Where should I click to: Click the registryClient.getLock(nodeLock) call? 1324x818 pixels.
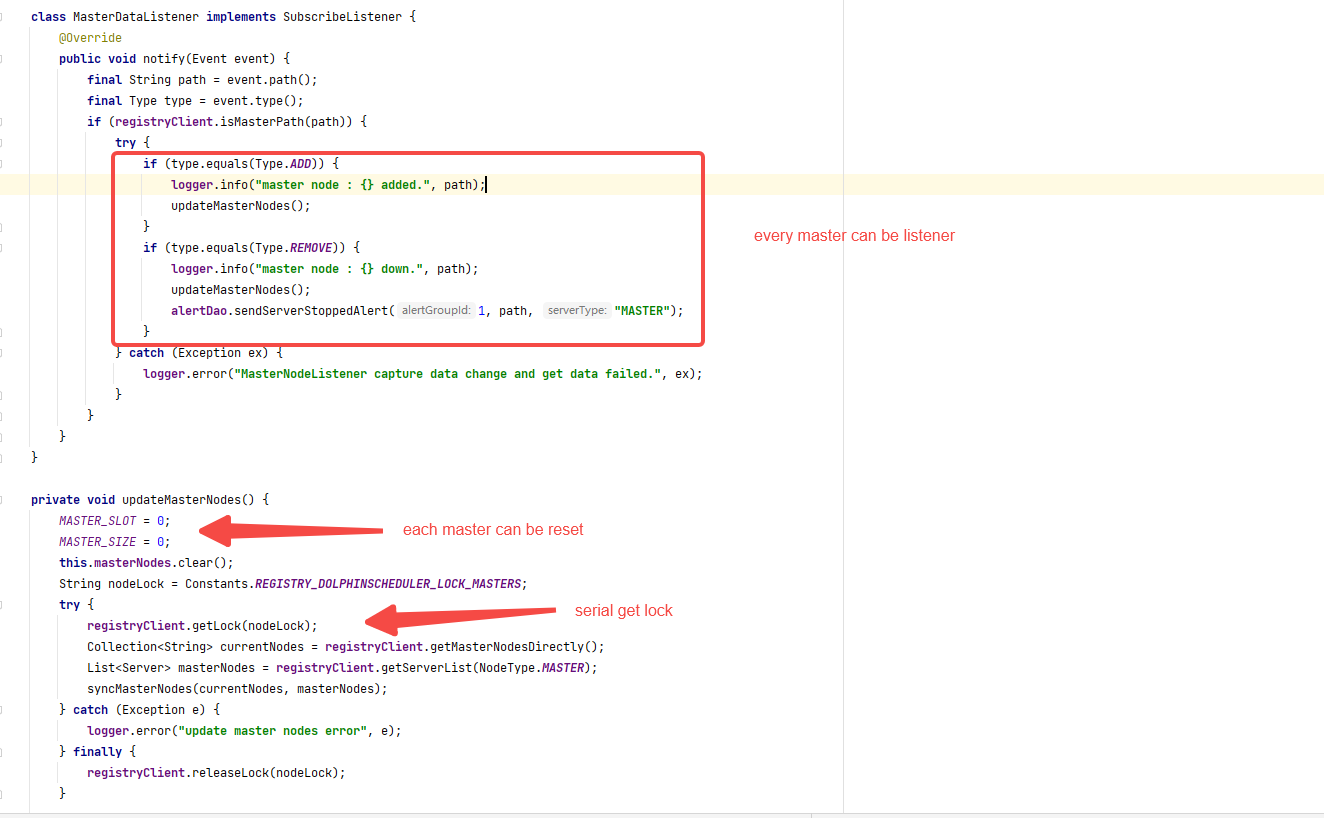pos(202,626)
